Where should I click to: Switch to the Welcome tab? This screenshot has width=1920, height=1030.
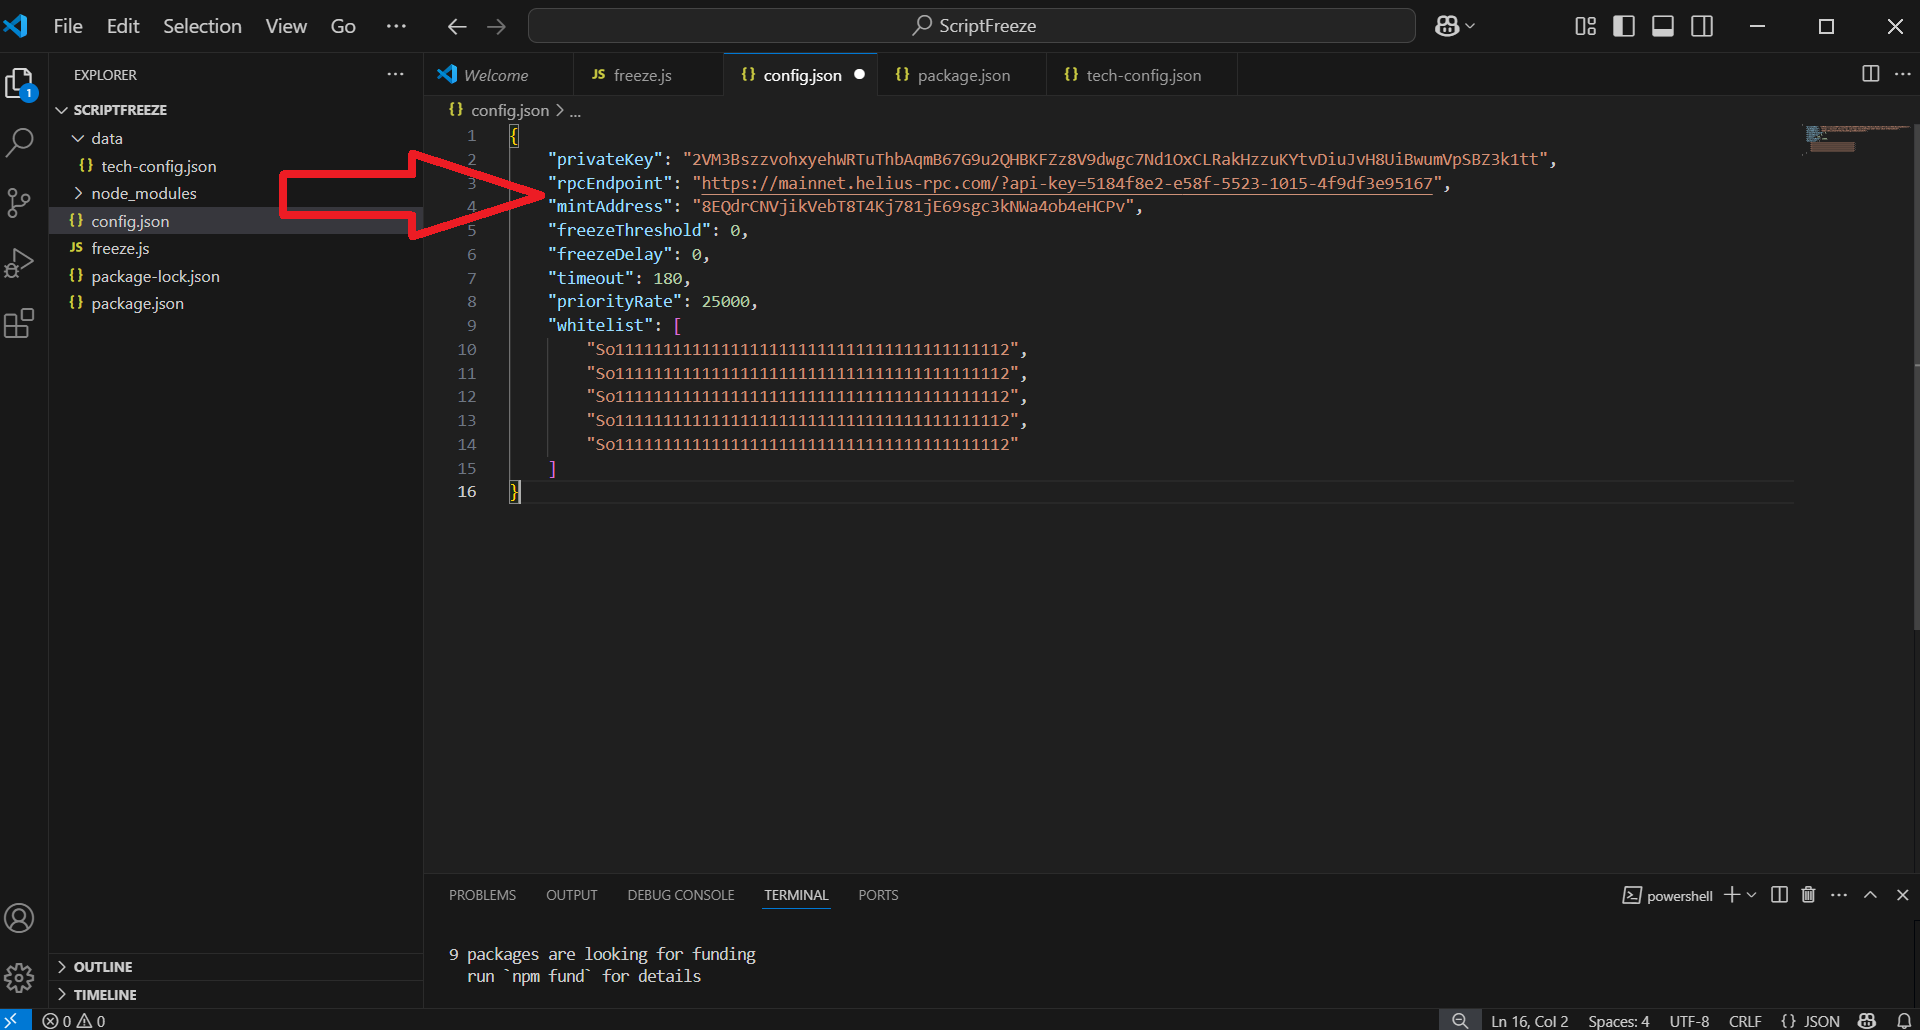click(496, 75)
